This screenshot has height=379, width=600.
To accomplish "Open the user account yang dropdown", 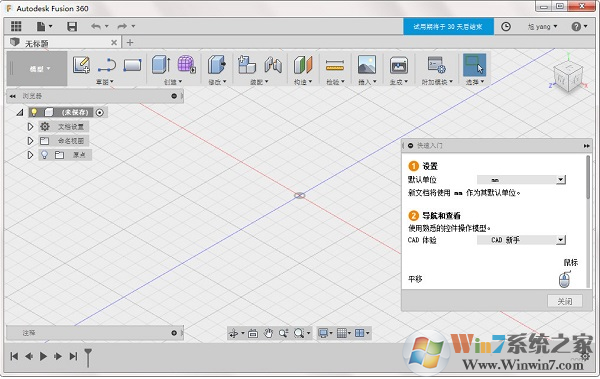I will (542, 26).
